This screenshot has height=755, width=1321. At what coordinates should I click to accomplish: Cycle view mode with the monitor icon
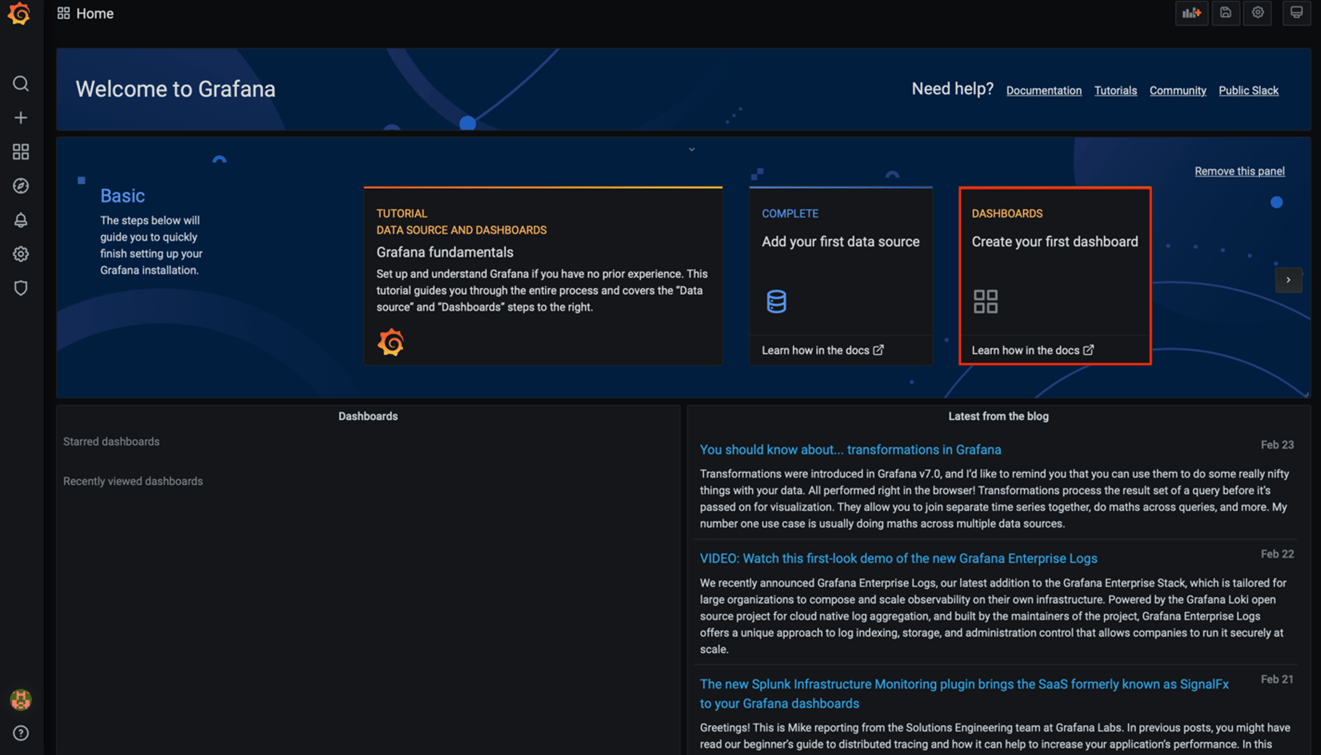[1296, 13]
